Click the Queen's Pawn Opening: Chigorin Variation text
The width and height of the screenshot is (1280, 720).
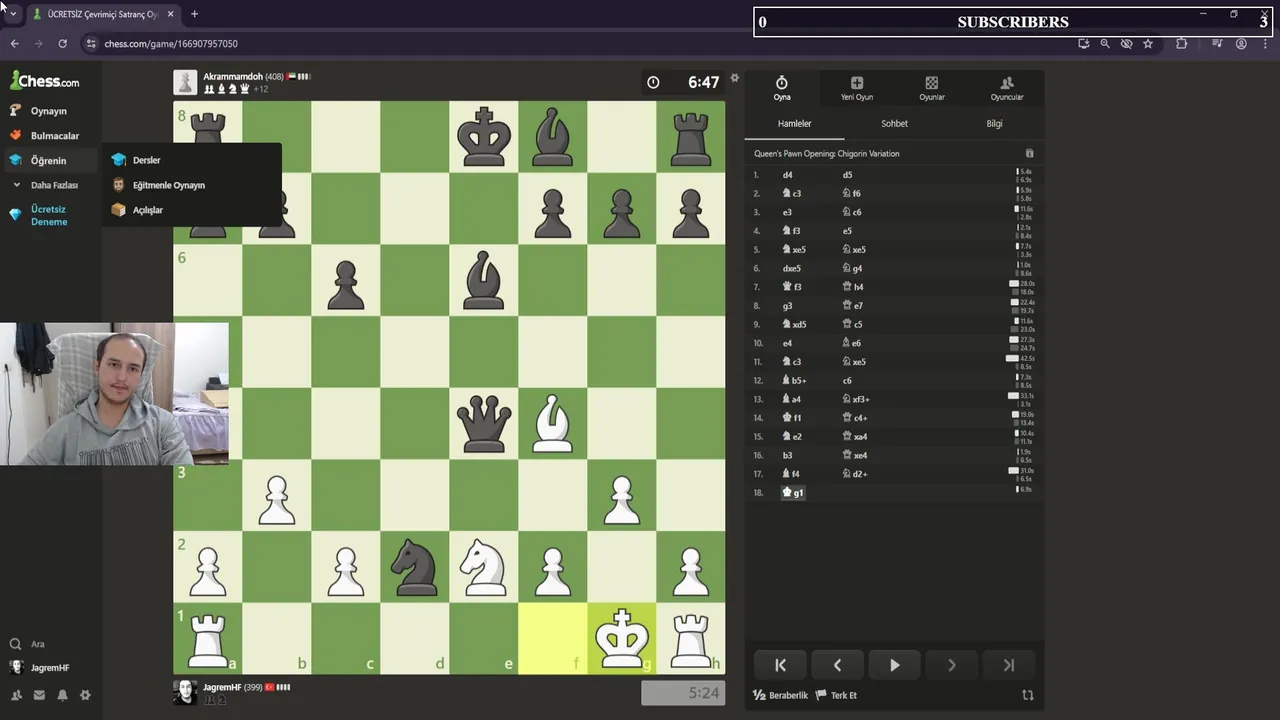coord(827,154)
